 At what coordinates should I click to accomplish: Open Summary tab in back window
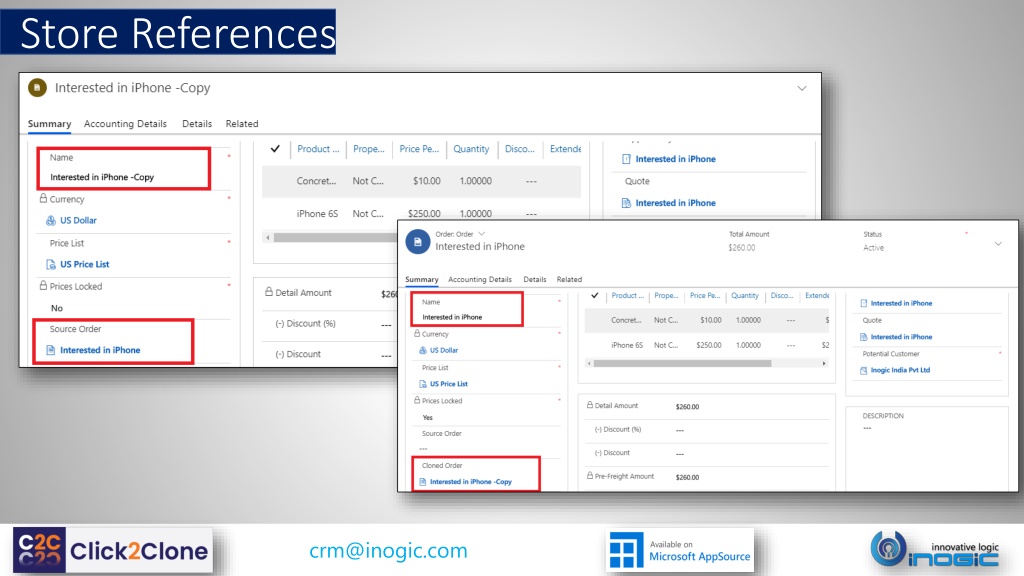50,123
